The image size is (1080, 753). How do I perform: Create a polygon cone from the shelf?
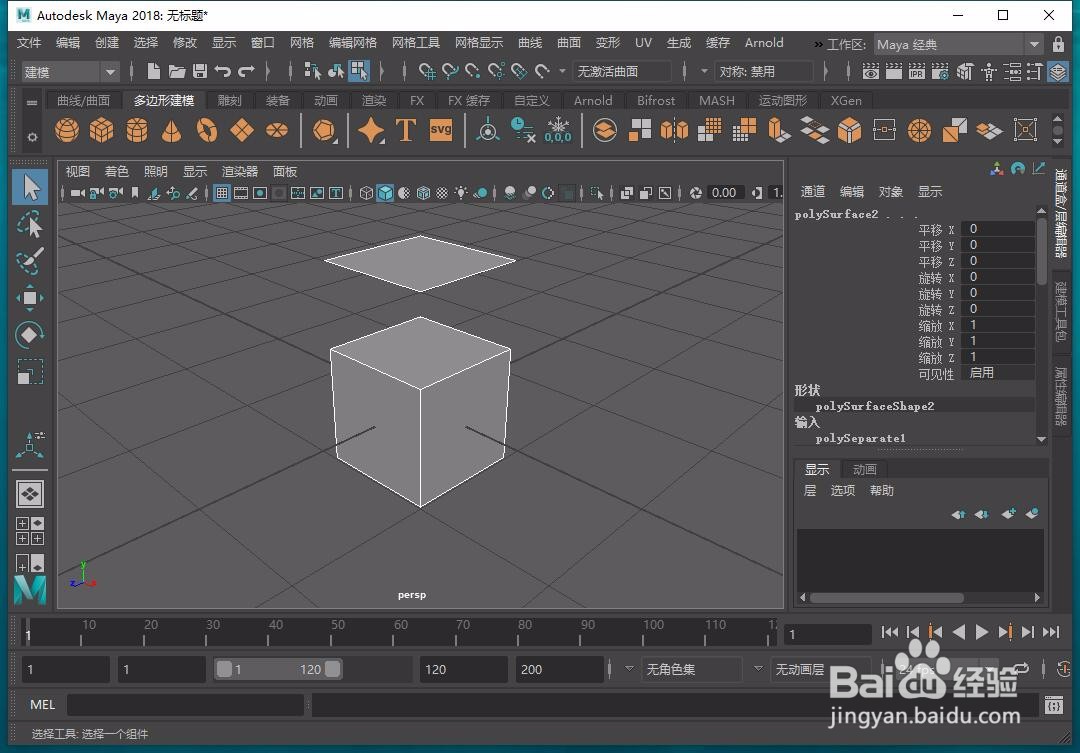172,130
